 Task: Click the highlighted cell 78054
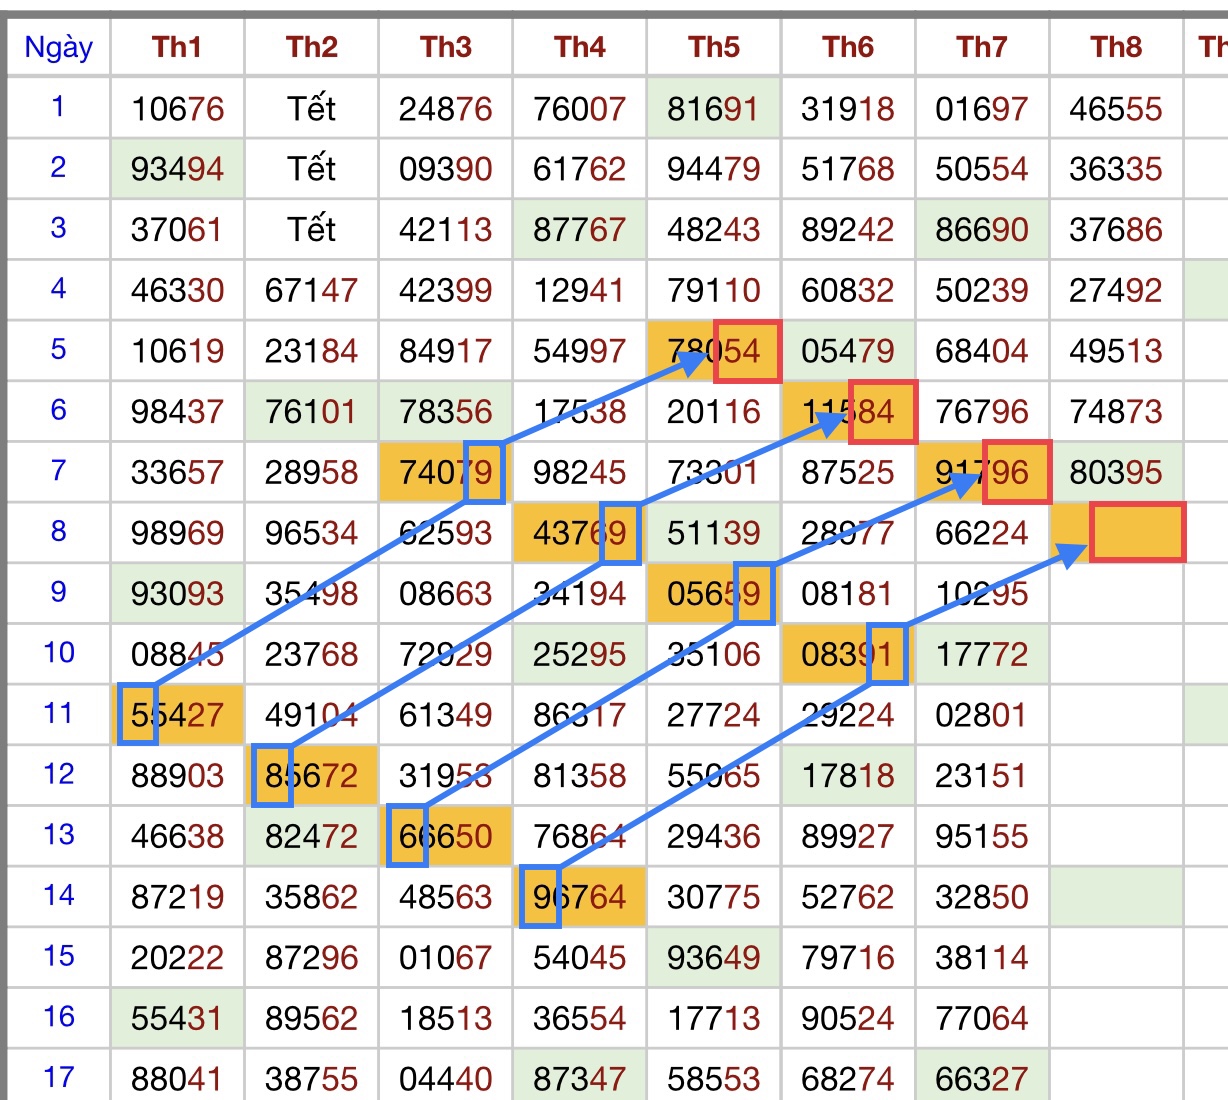714,351
